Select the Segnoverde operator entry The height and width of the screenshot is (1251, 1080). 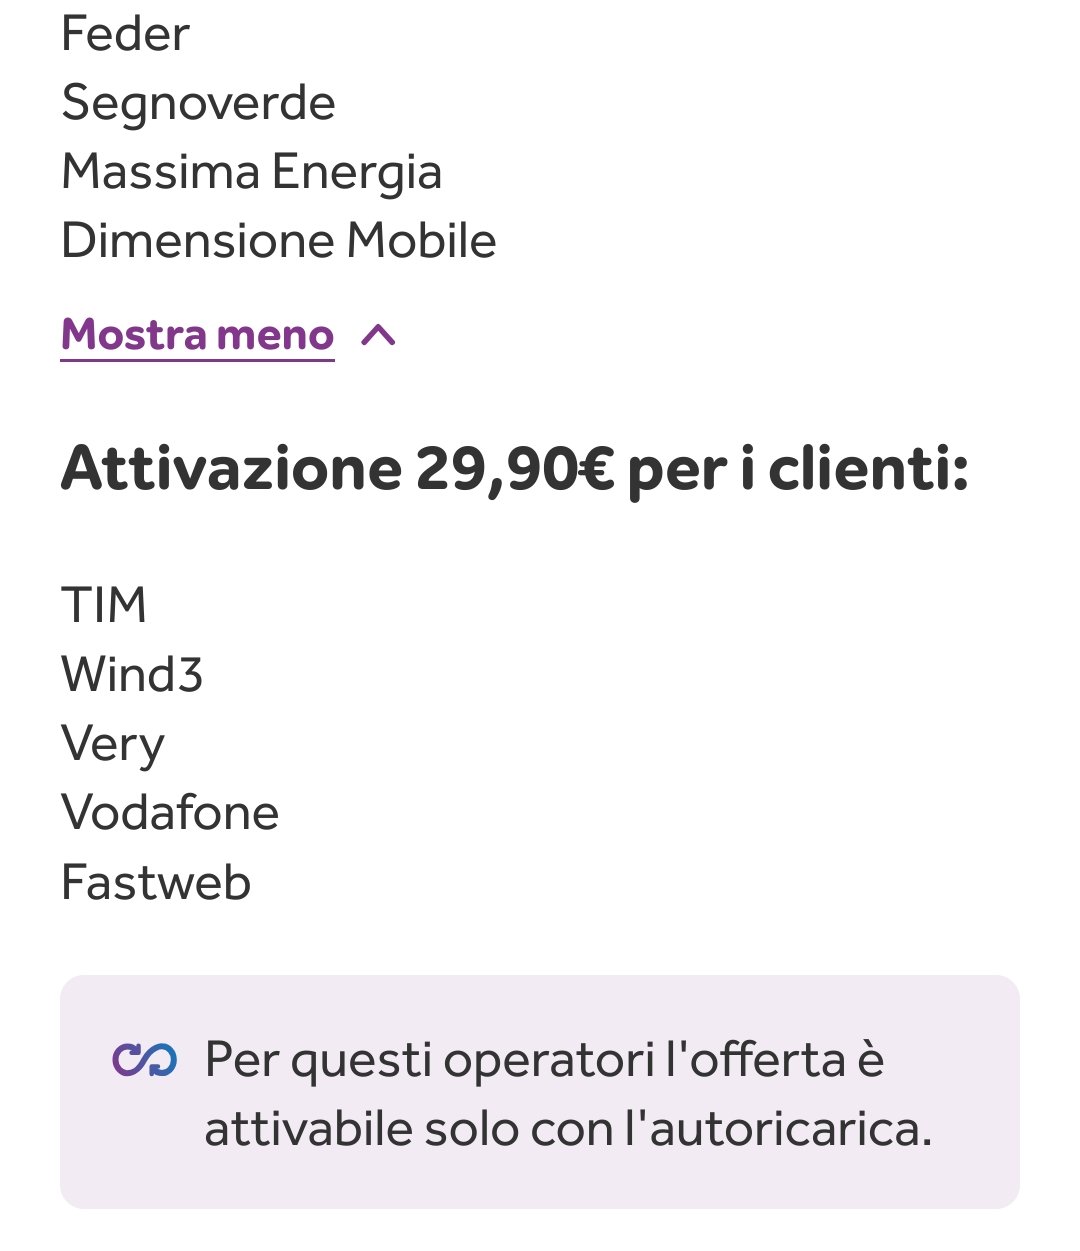(198, 103)
